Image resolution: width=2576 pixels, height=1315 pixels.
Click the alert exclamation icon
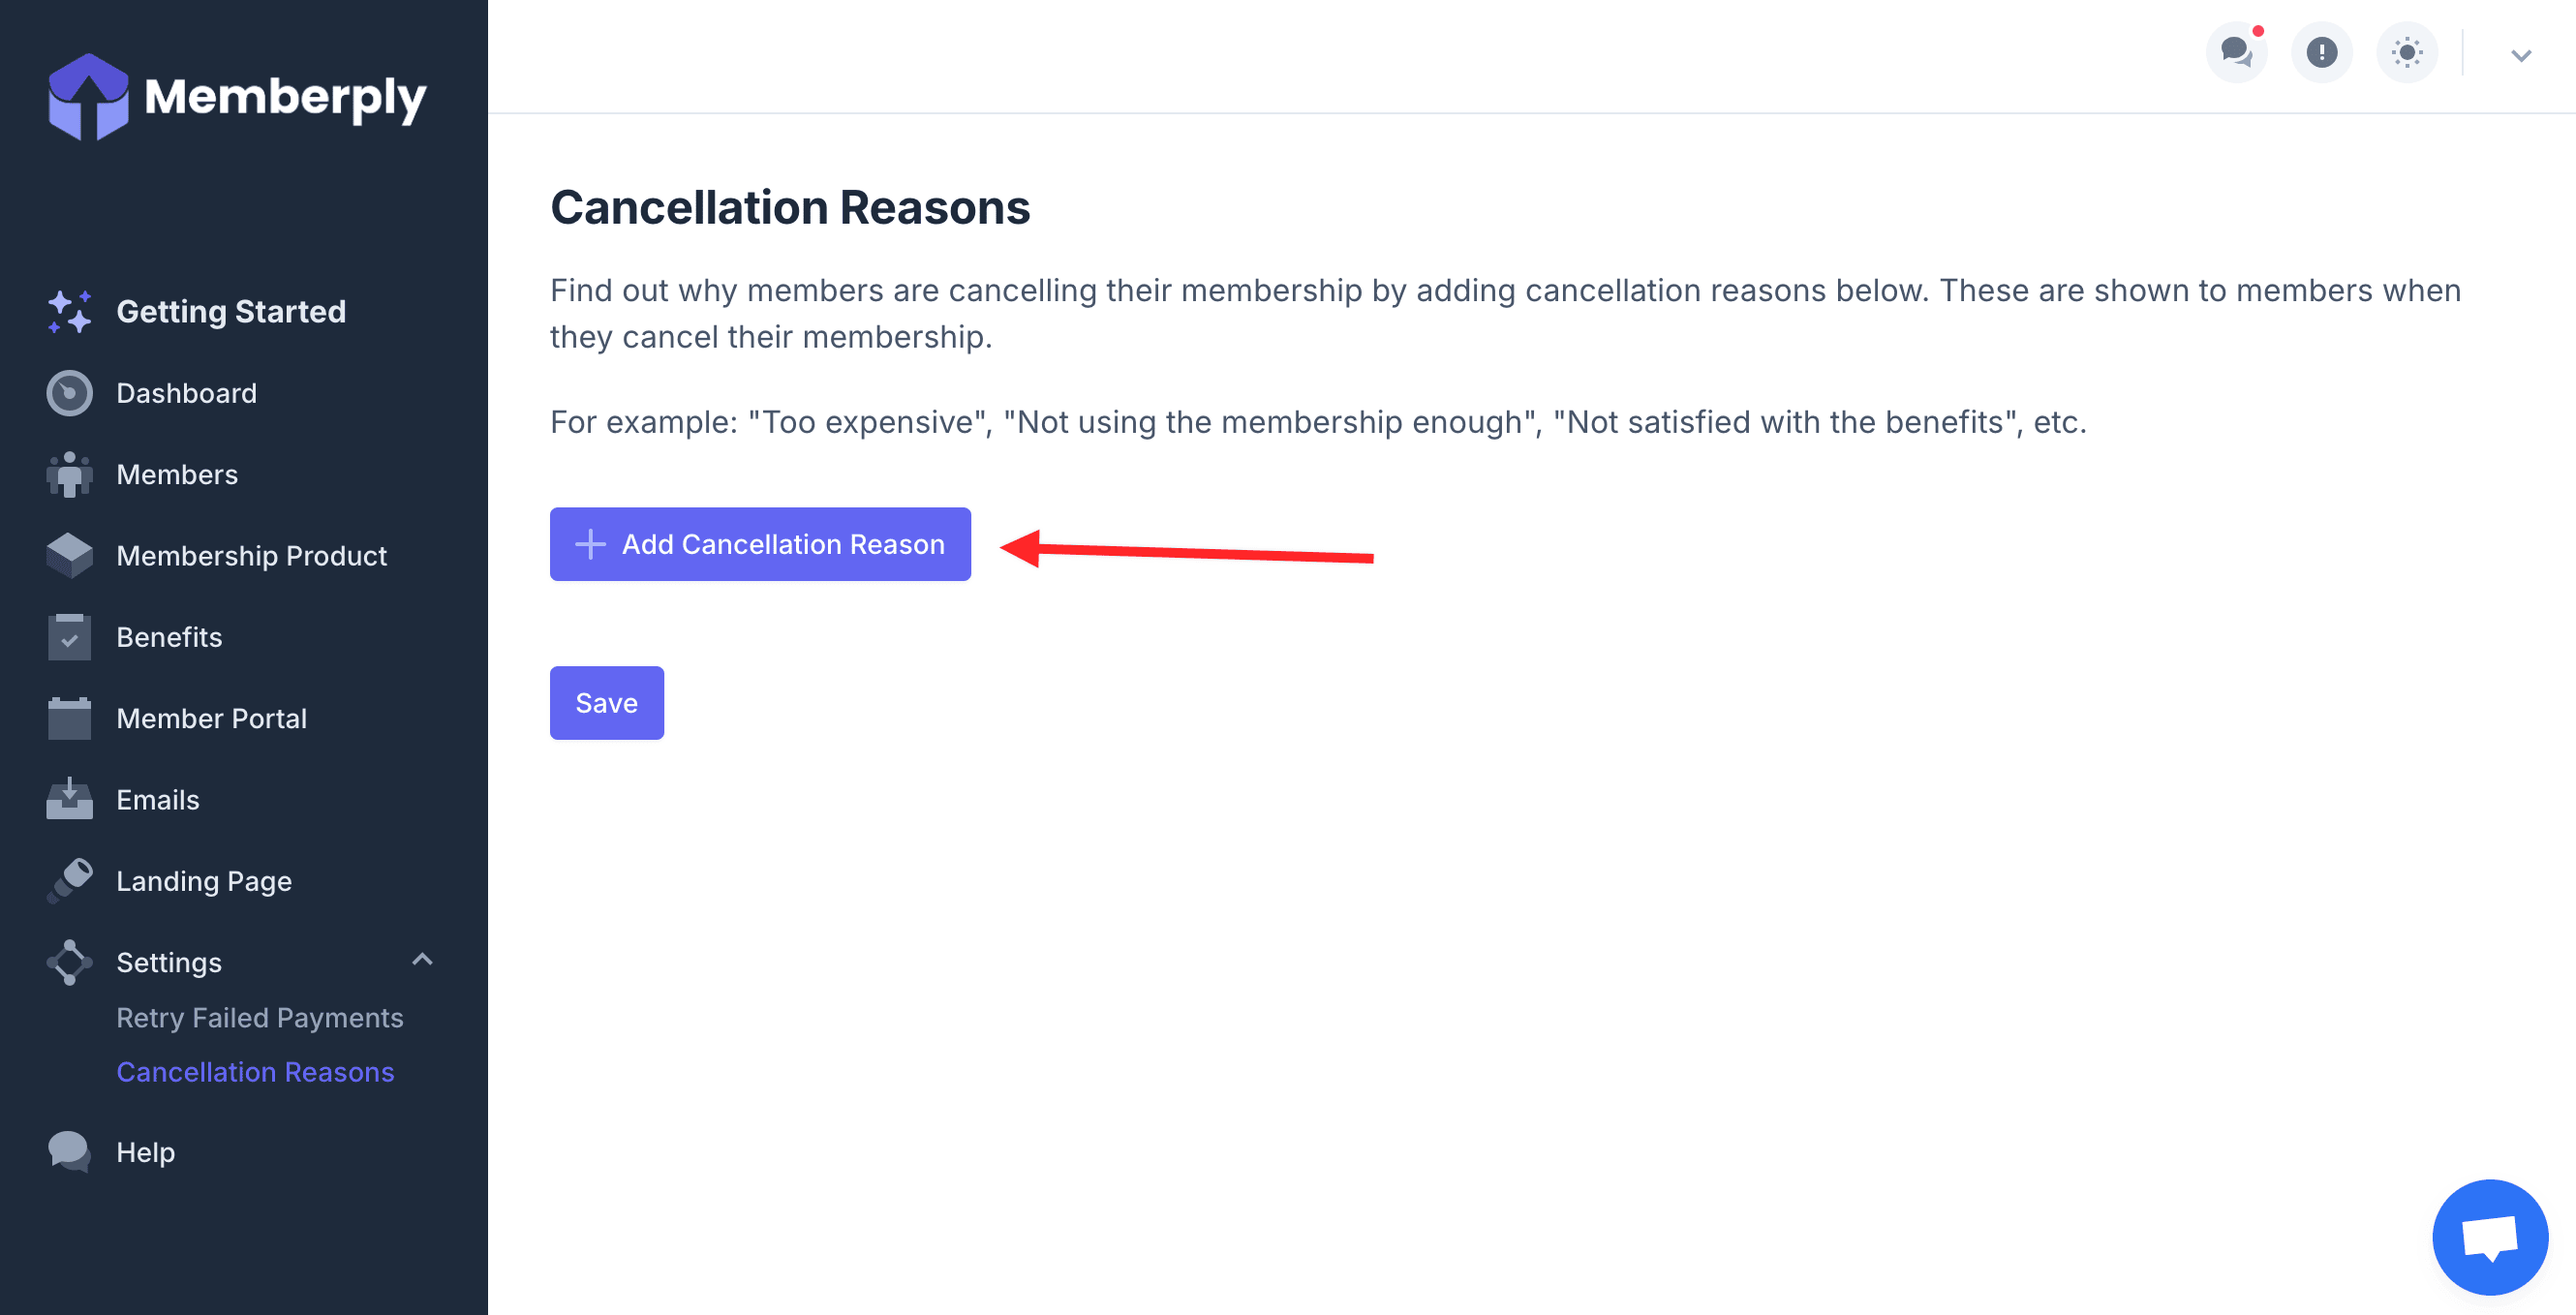2321,52
